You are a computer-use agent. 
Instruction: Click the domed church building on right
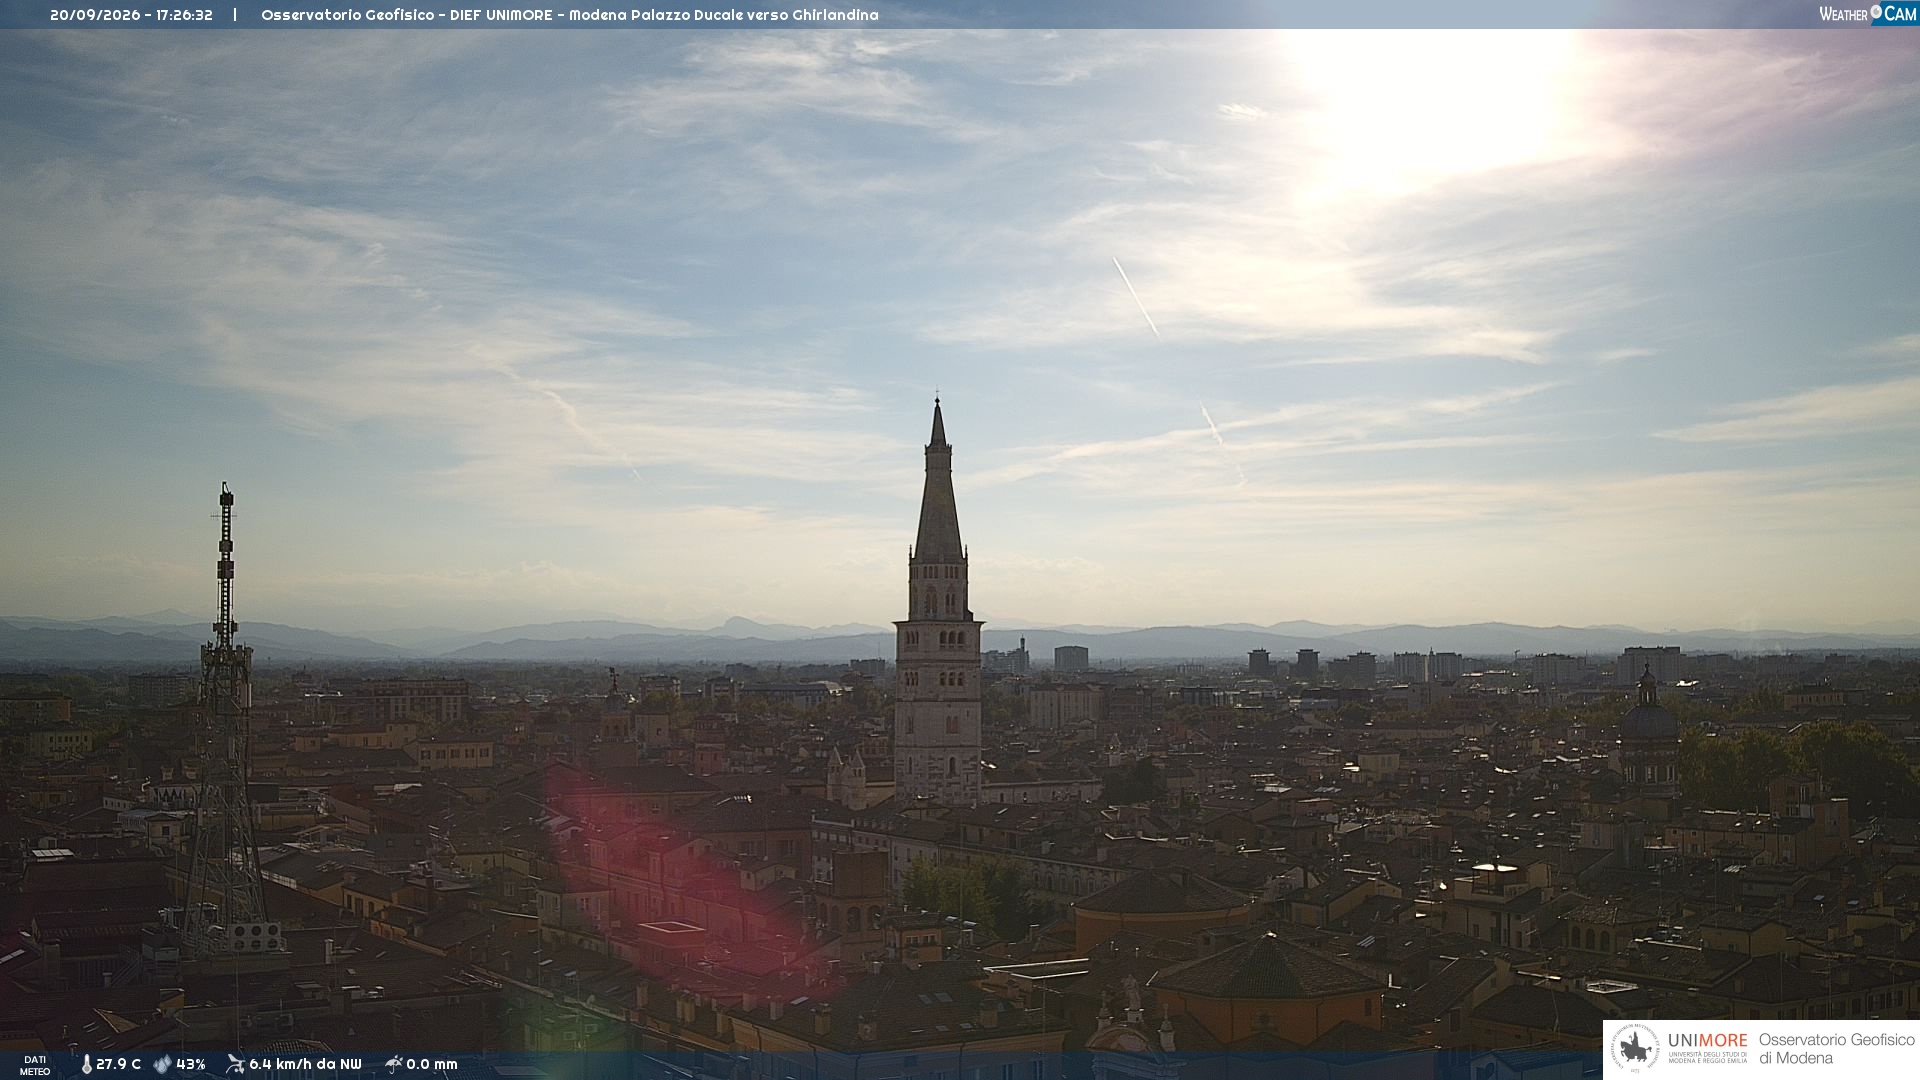1647,728
